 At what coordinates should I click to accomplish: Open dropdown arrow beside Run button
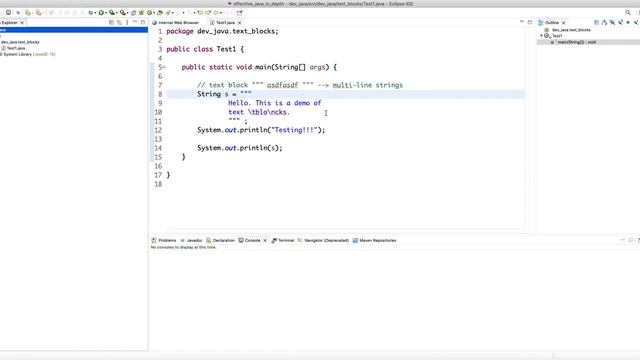coord(106,13)
